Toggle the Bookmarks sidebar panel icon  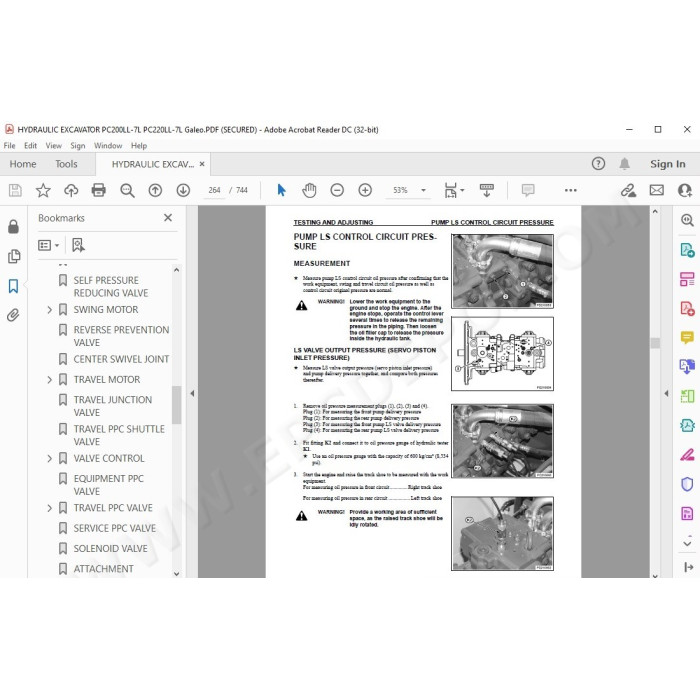click(x=13, y=286)
